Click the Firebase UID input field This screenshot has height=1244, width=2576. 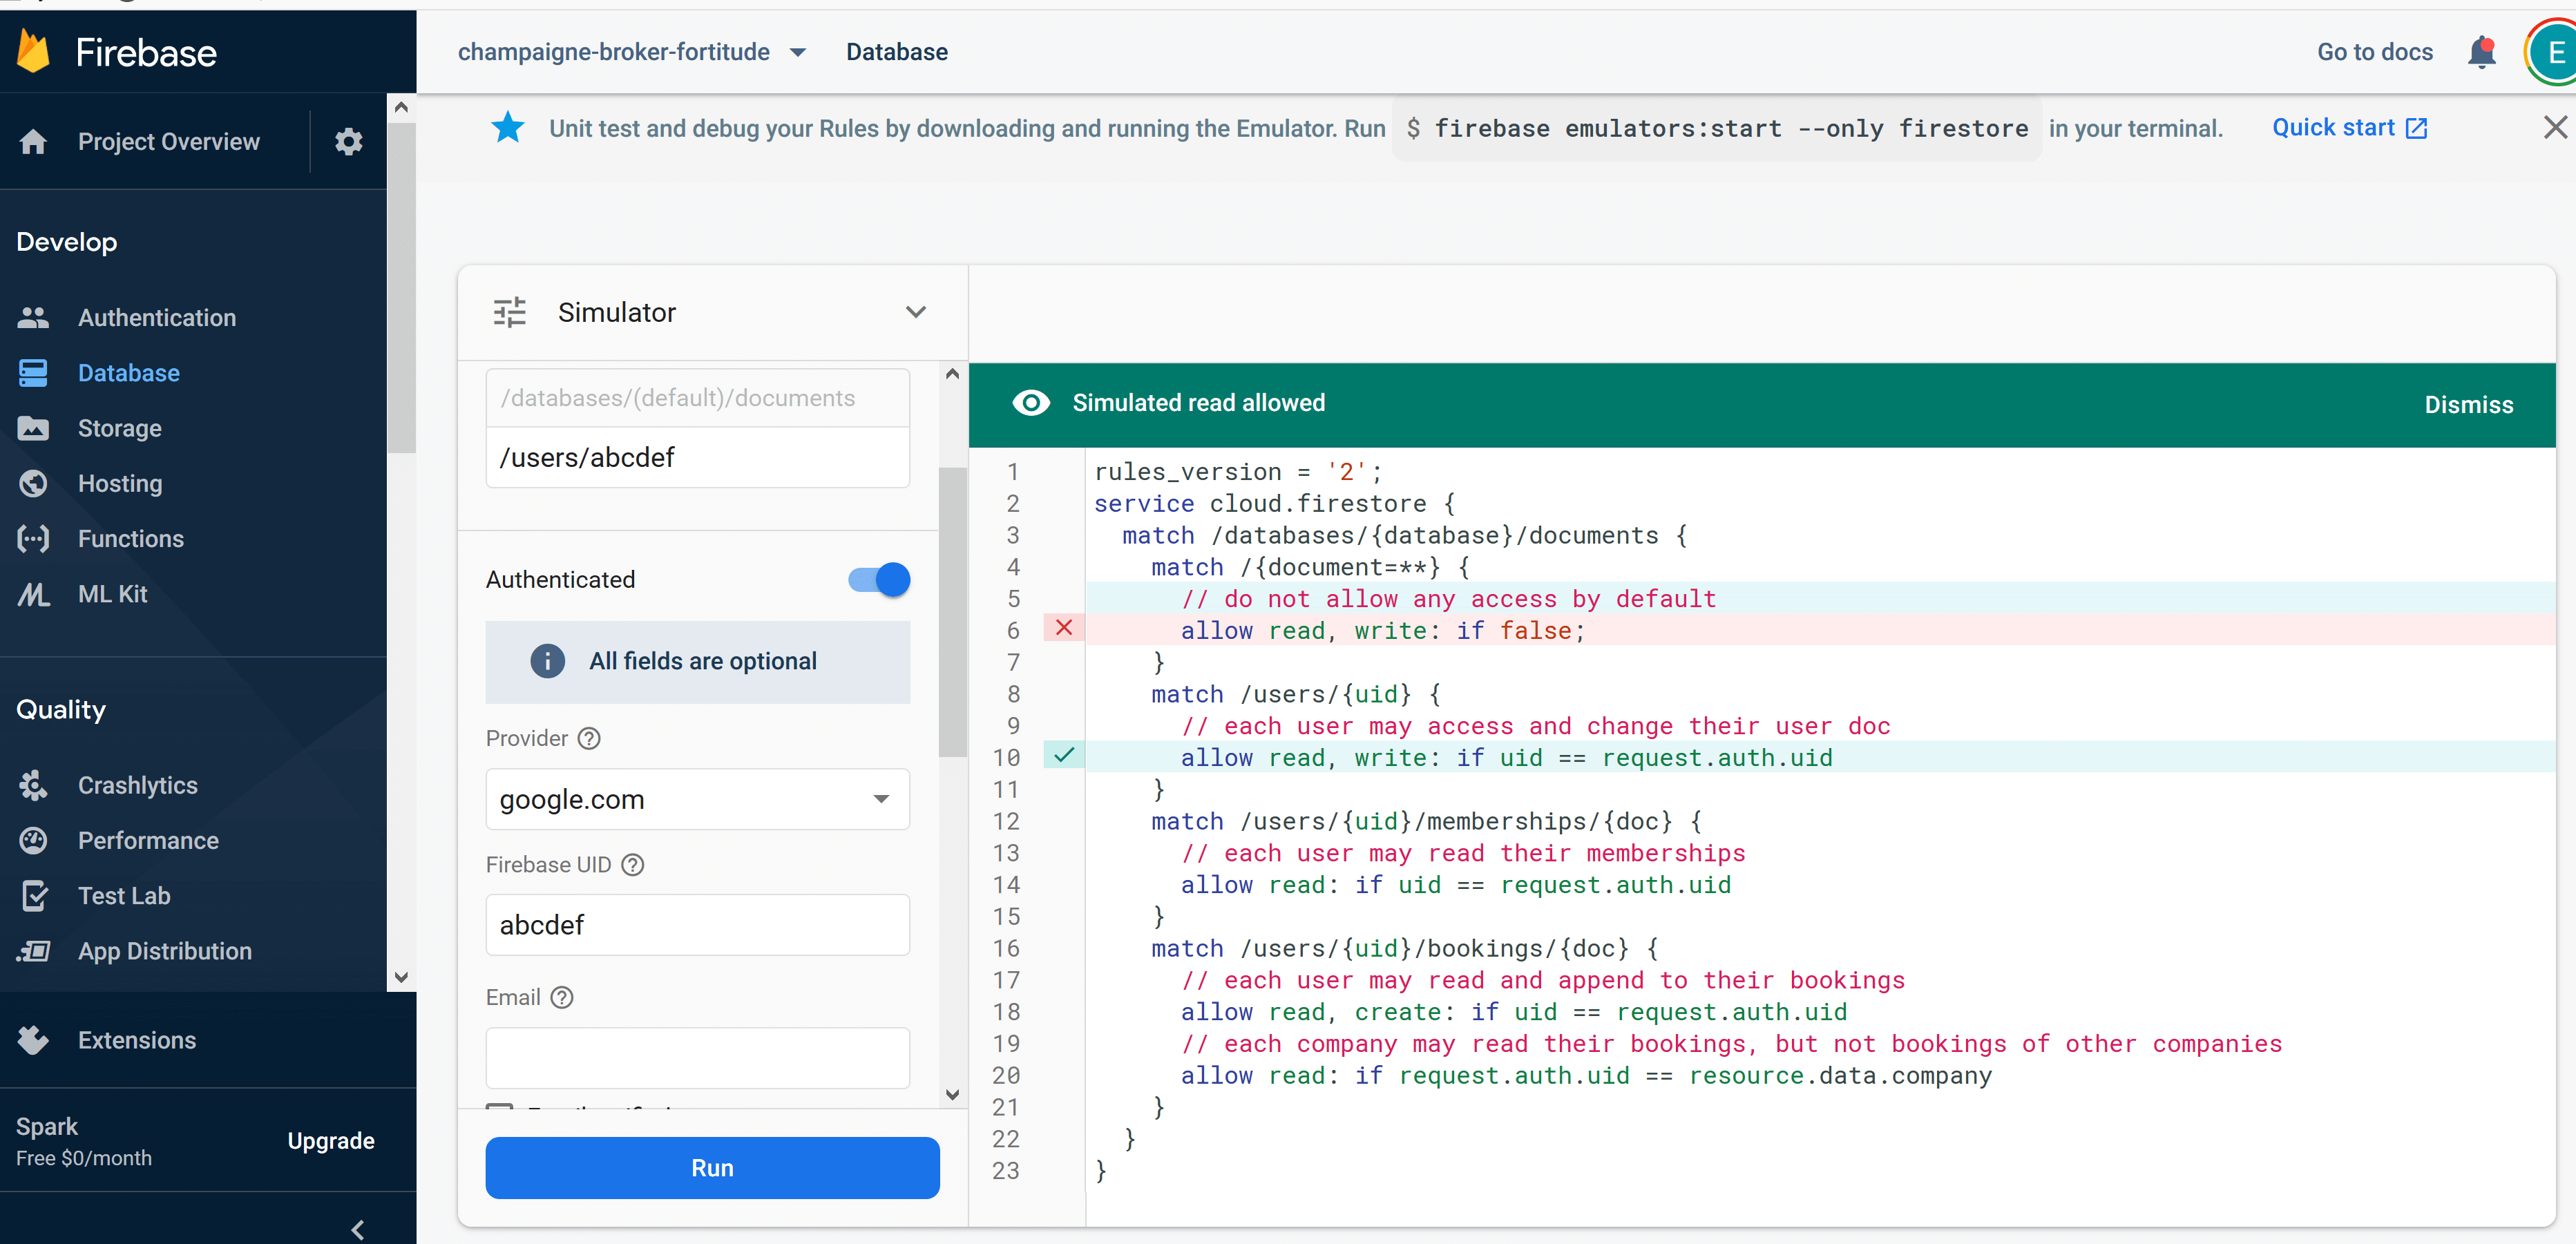(697, 925)
